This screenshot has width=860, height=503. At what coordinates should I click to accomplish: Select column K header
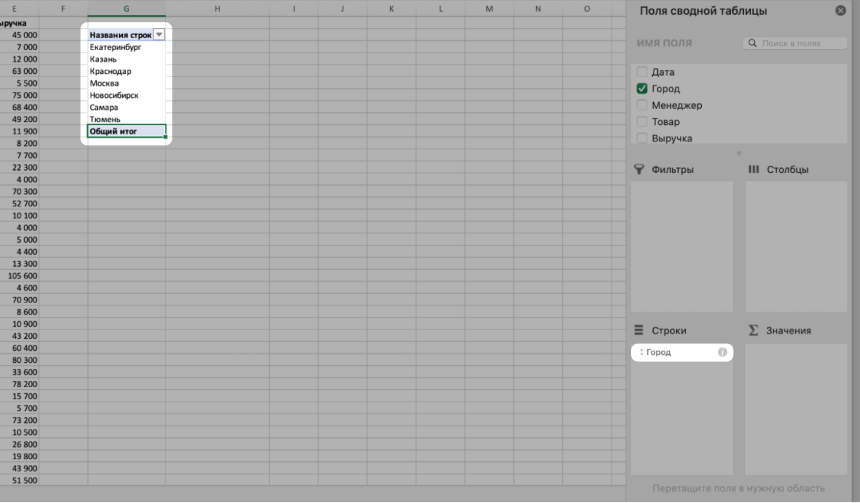(x=392, y=9)
